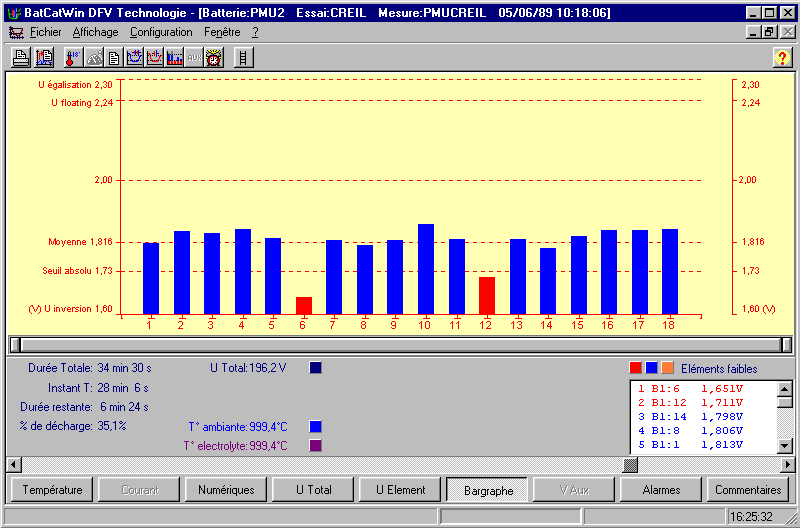Open the numeric values page icon
Screen dimensions: 800x528
tap(114, 58)
